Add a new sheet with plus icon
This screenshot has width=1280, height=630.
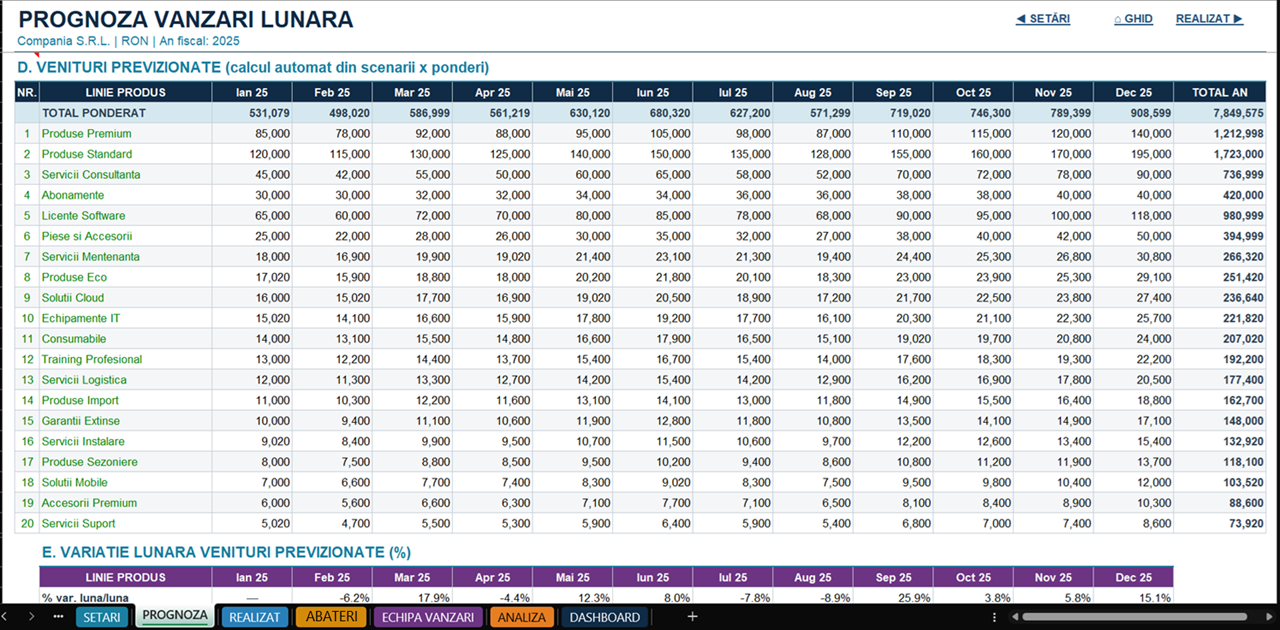(692, 617)
